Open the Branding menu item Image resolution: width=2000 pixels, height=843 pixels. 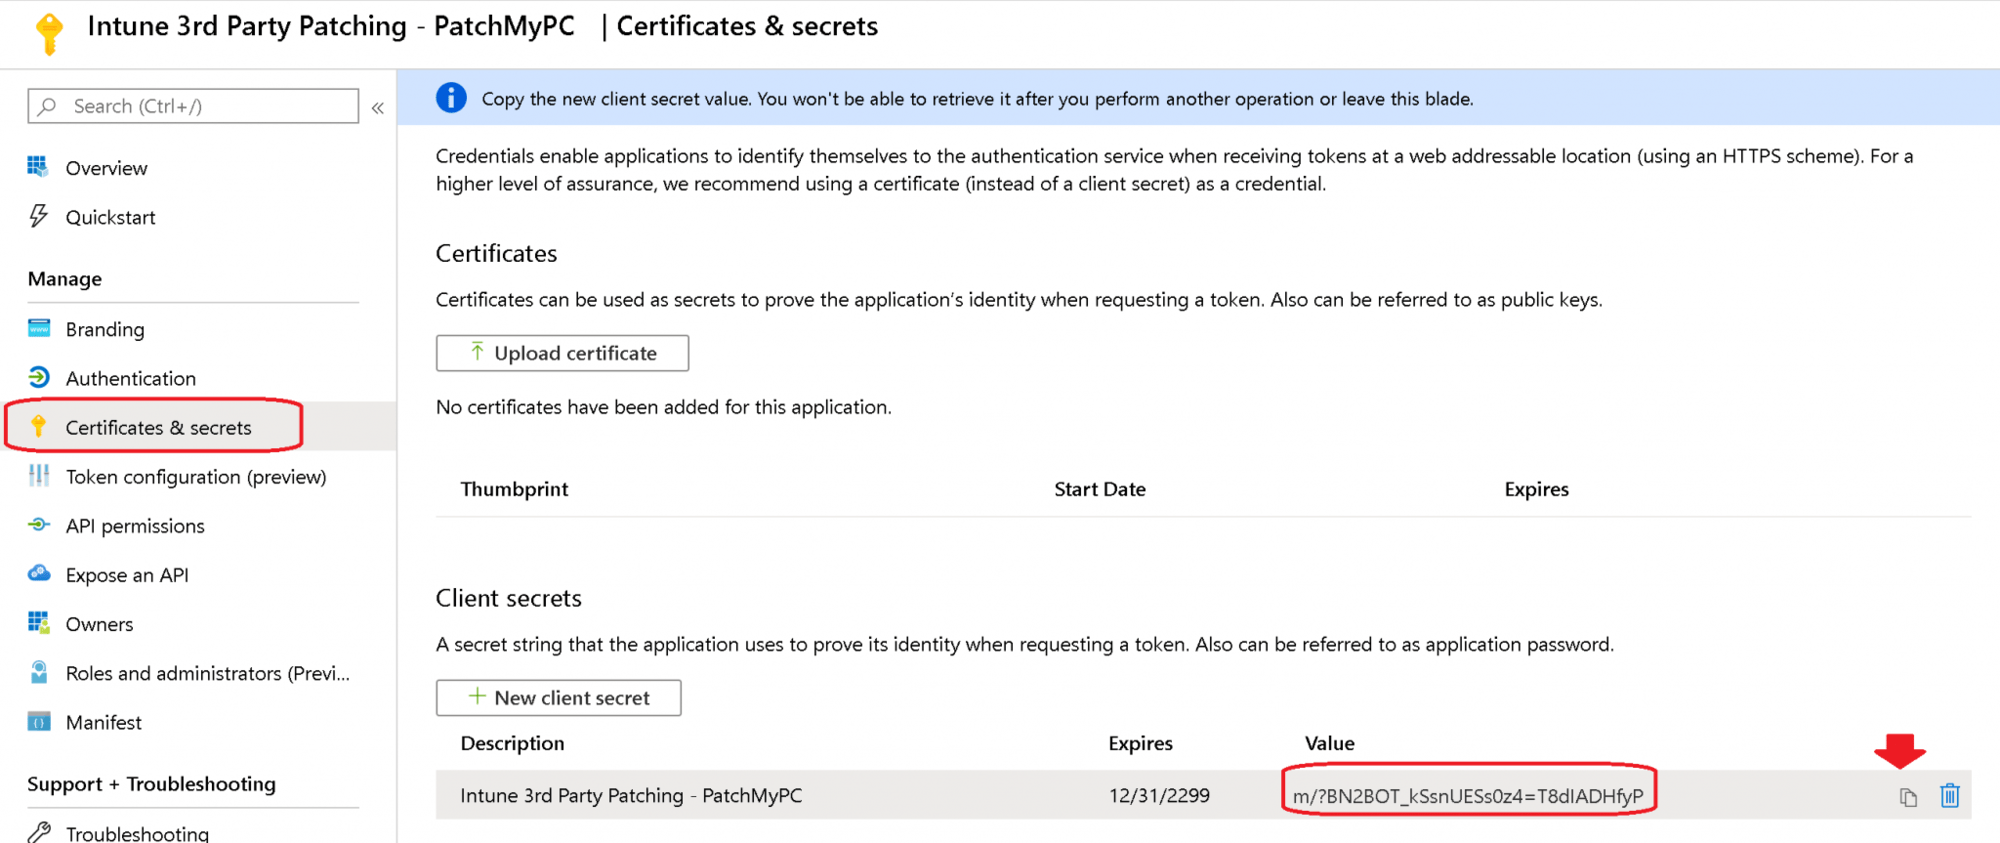[105, 329]
